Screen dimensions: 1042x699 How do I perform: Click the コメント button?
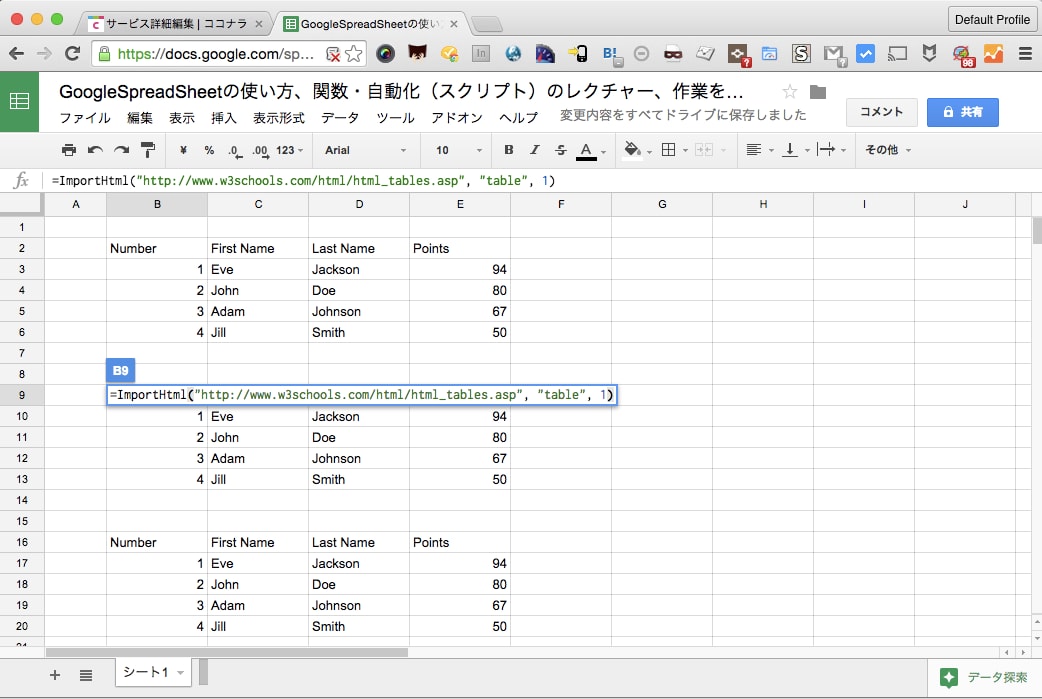pos(881,112)
